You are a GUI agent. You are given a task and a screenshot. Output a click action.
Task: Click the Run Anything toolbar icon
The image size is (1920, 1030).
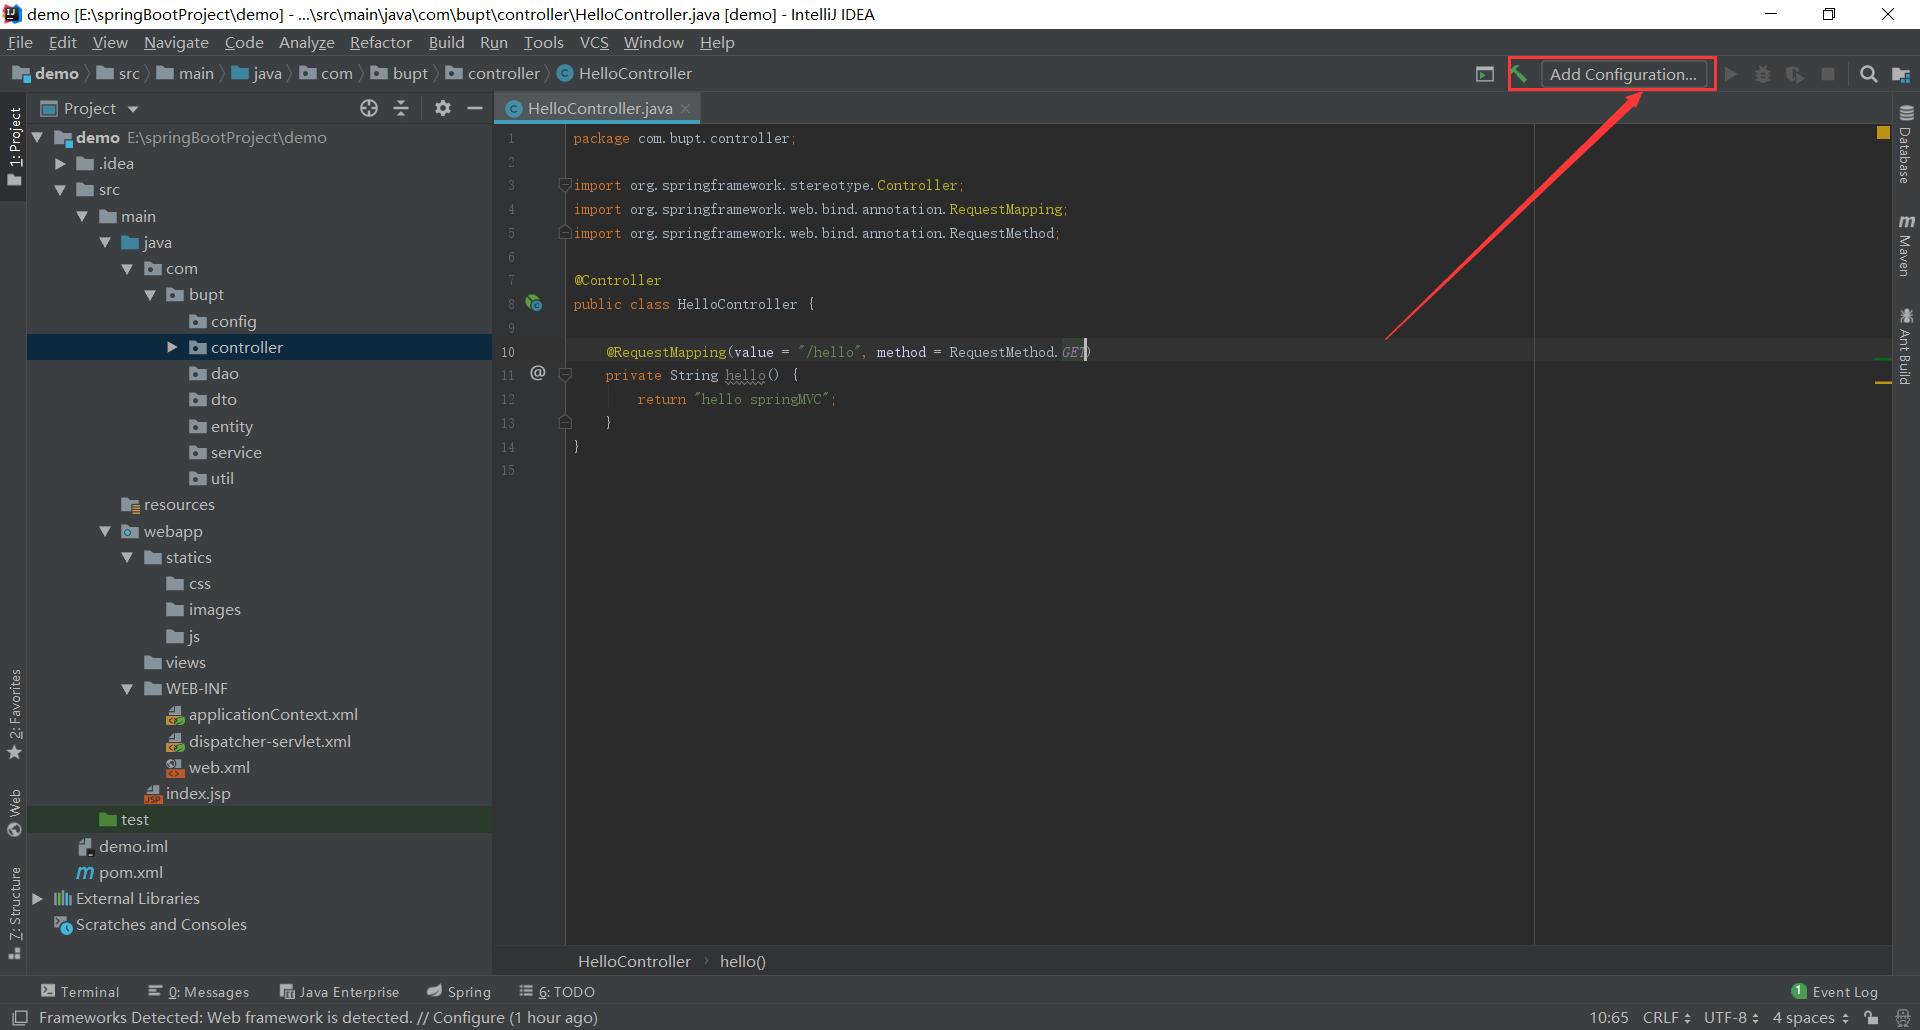pos(1485,74)
